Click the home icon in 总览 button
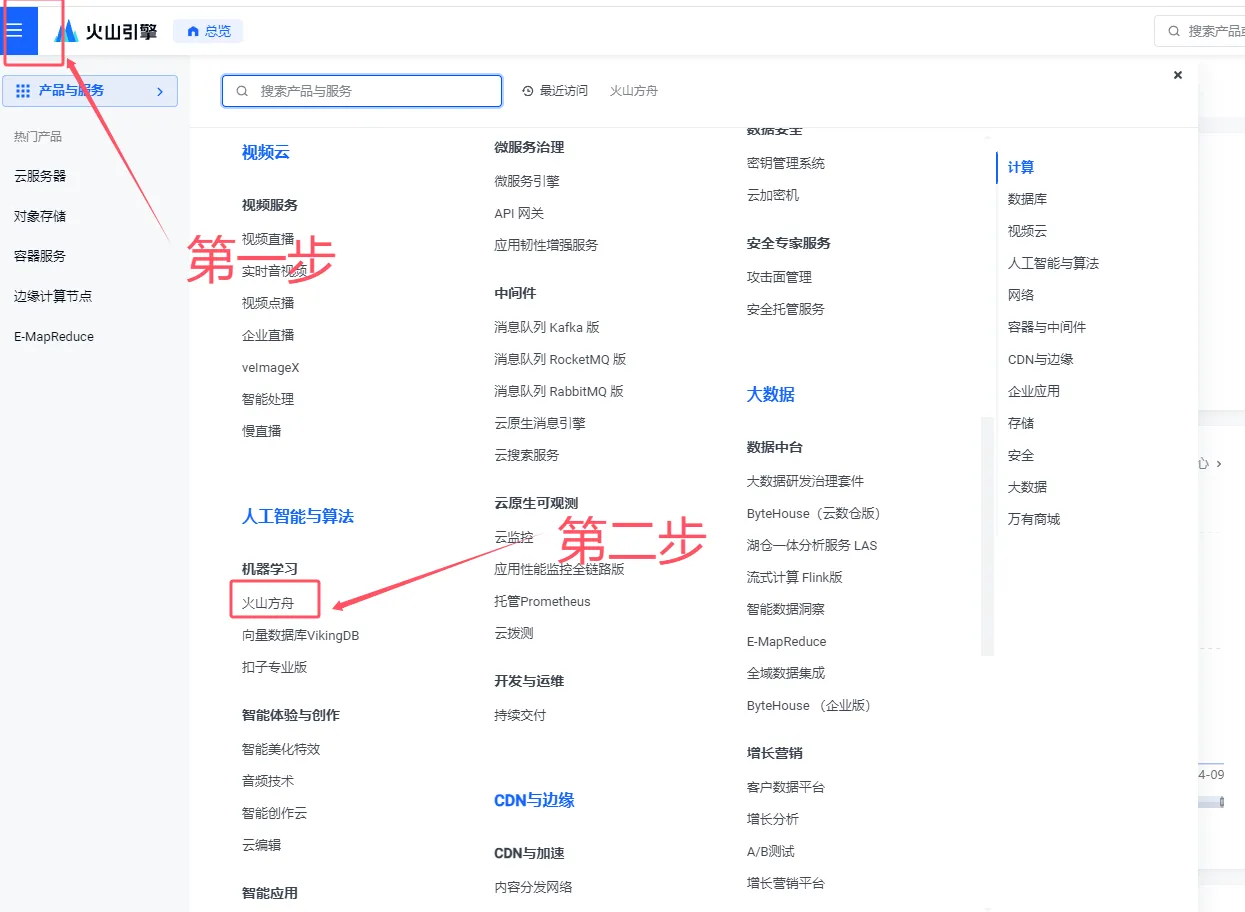The width and height of the screenshot is (1245, 912). coord(193,31)
